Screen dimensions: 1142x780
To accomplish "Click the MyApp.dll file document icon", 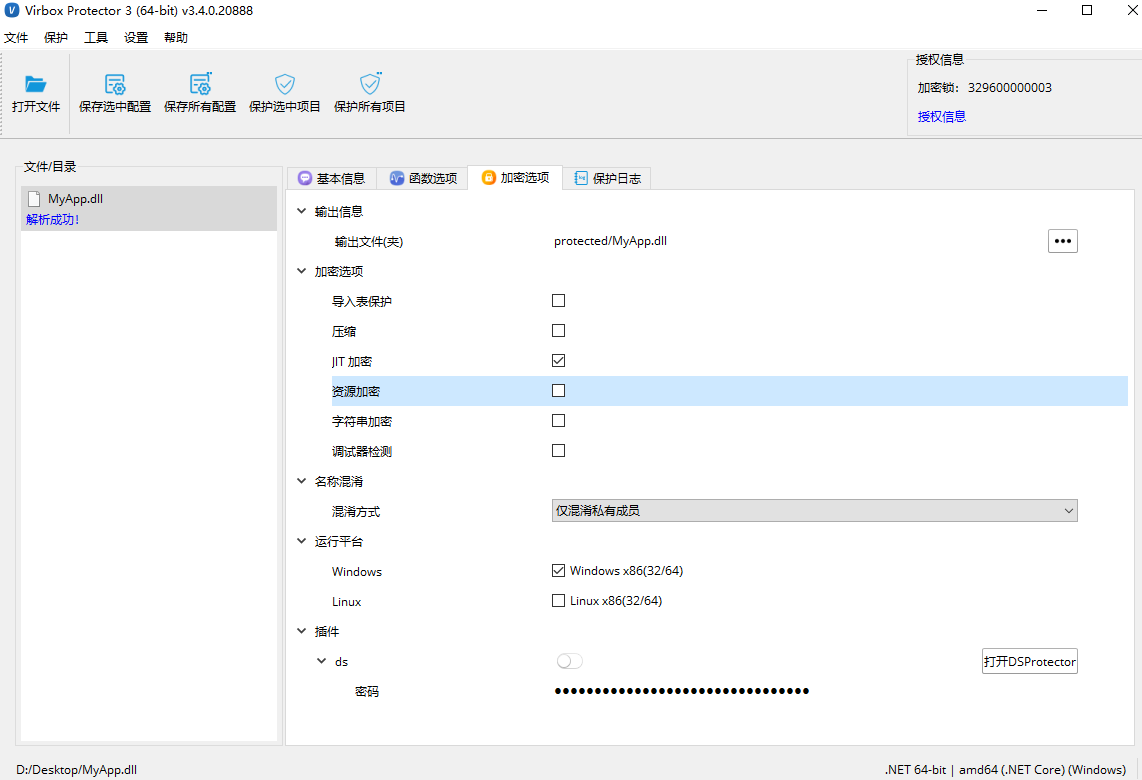I will [x=34, y=199].
